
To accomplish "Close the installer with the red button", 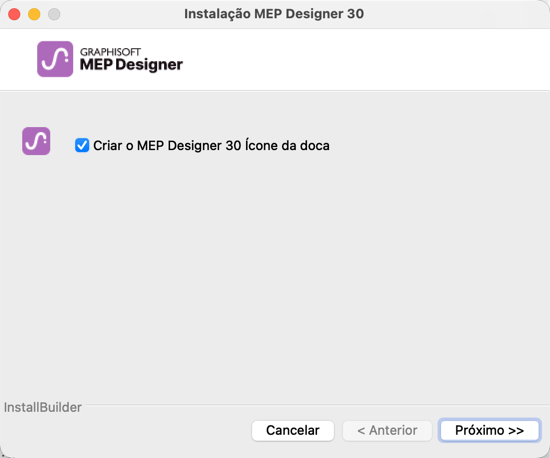I will coord(14,14).
